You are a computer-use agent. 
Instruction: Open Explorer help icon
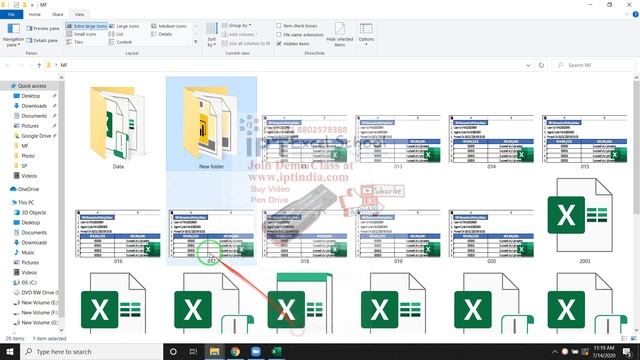click(635, 14)
